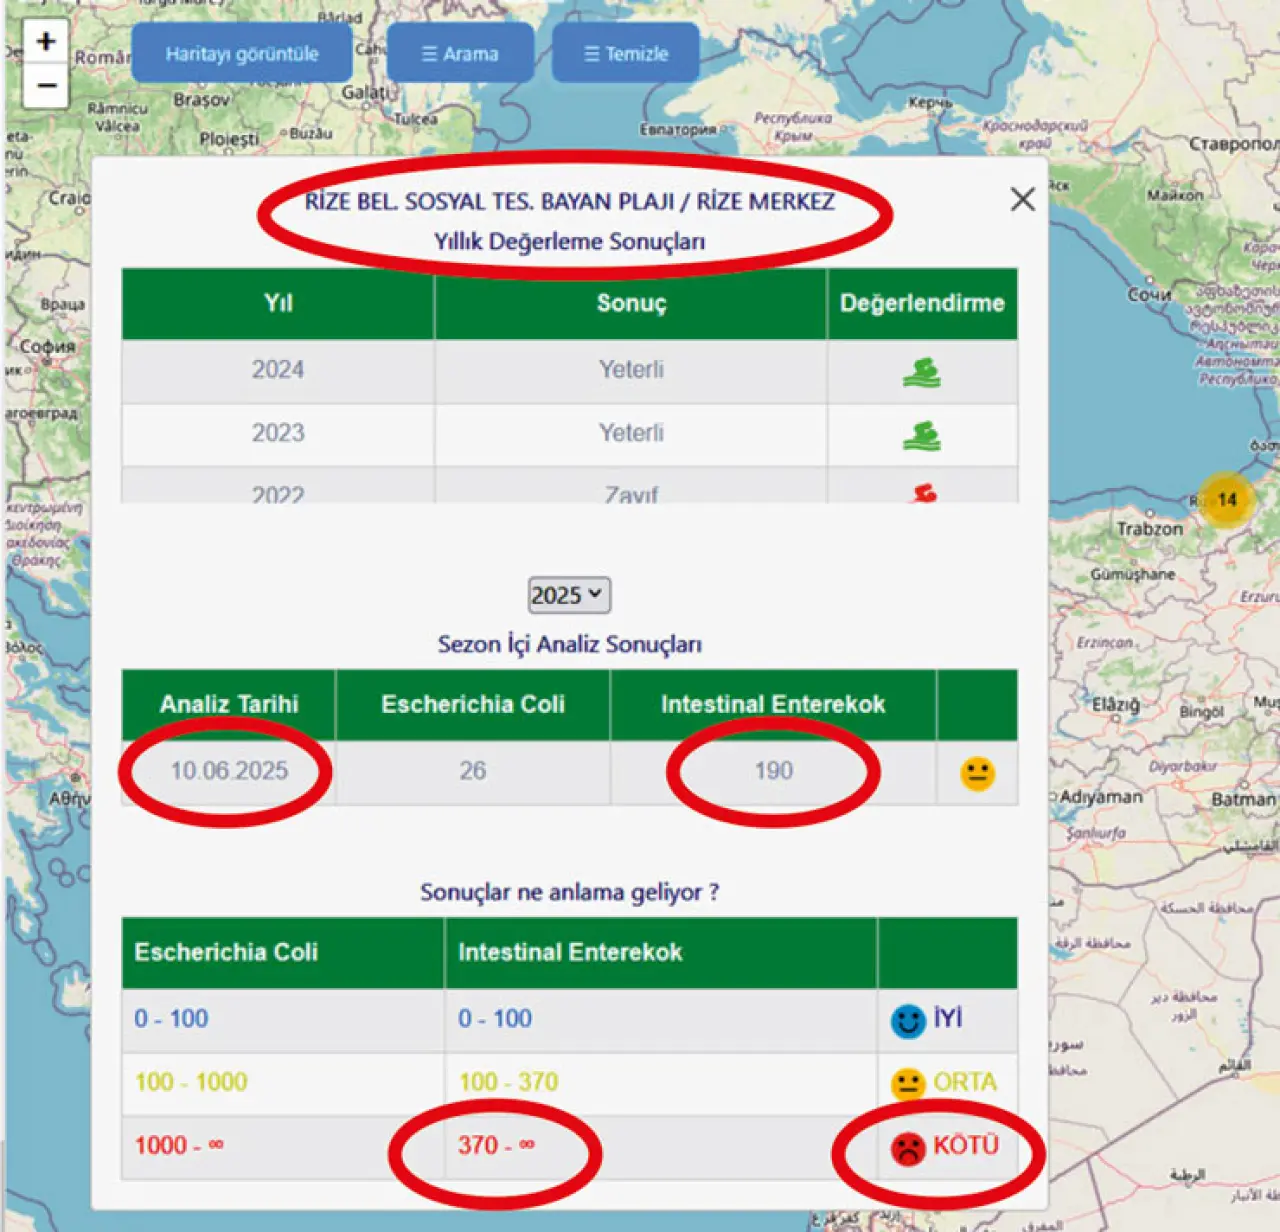Zoom in the map with plus button
The width and height of the screenshot is (1280, 1232).
click(46, 42)
